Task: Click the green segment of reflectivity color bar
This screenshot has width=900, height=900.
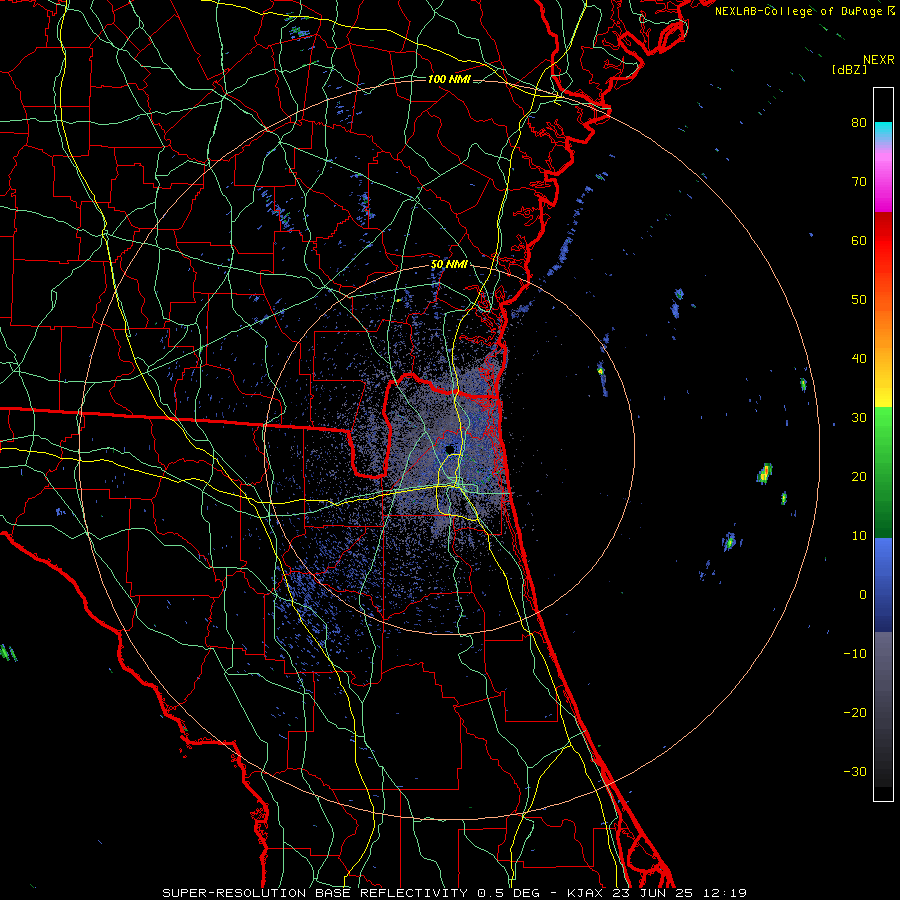Action: click(x=883, y=472)
